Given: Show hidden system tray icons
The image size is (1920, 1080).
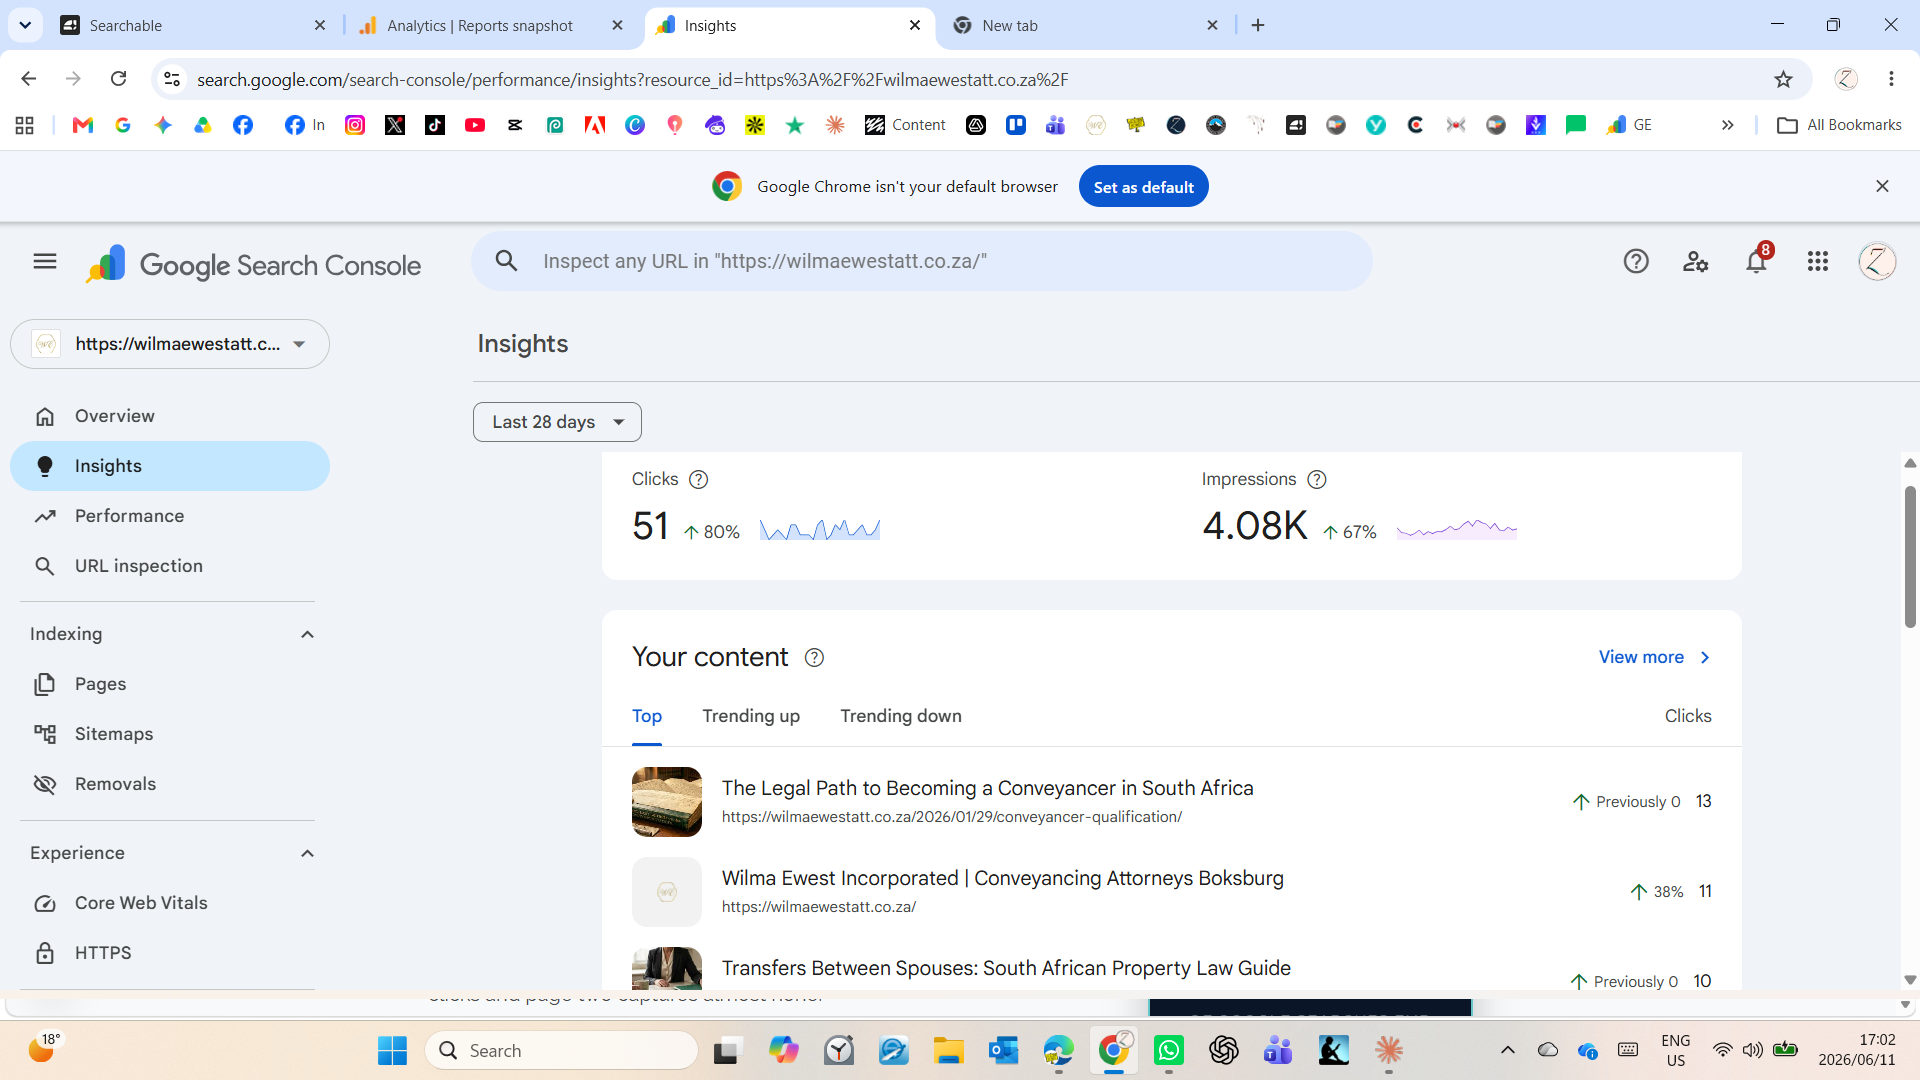Looking at the screenshot, I should click(1508, 1050).
